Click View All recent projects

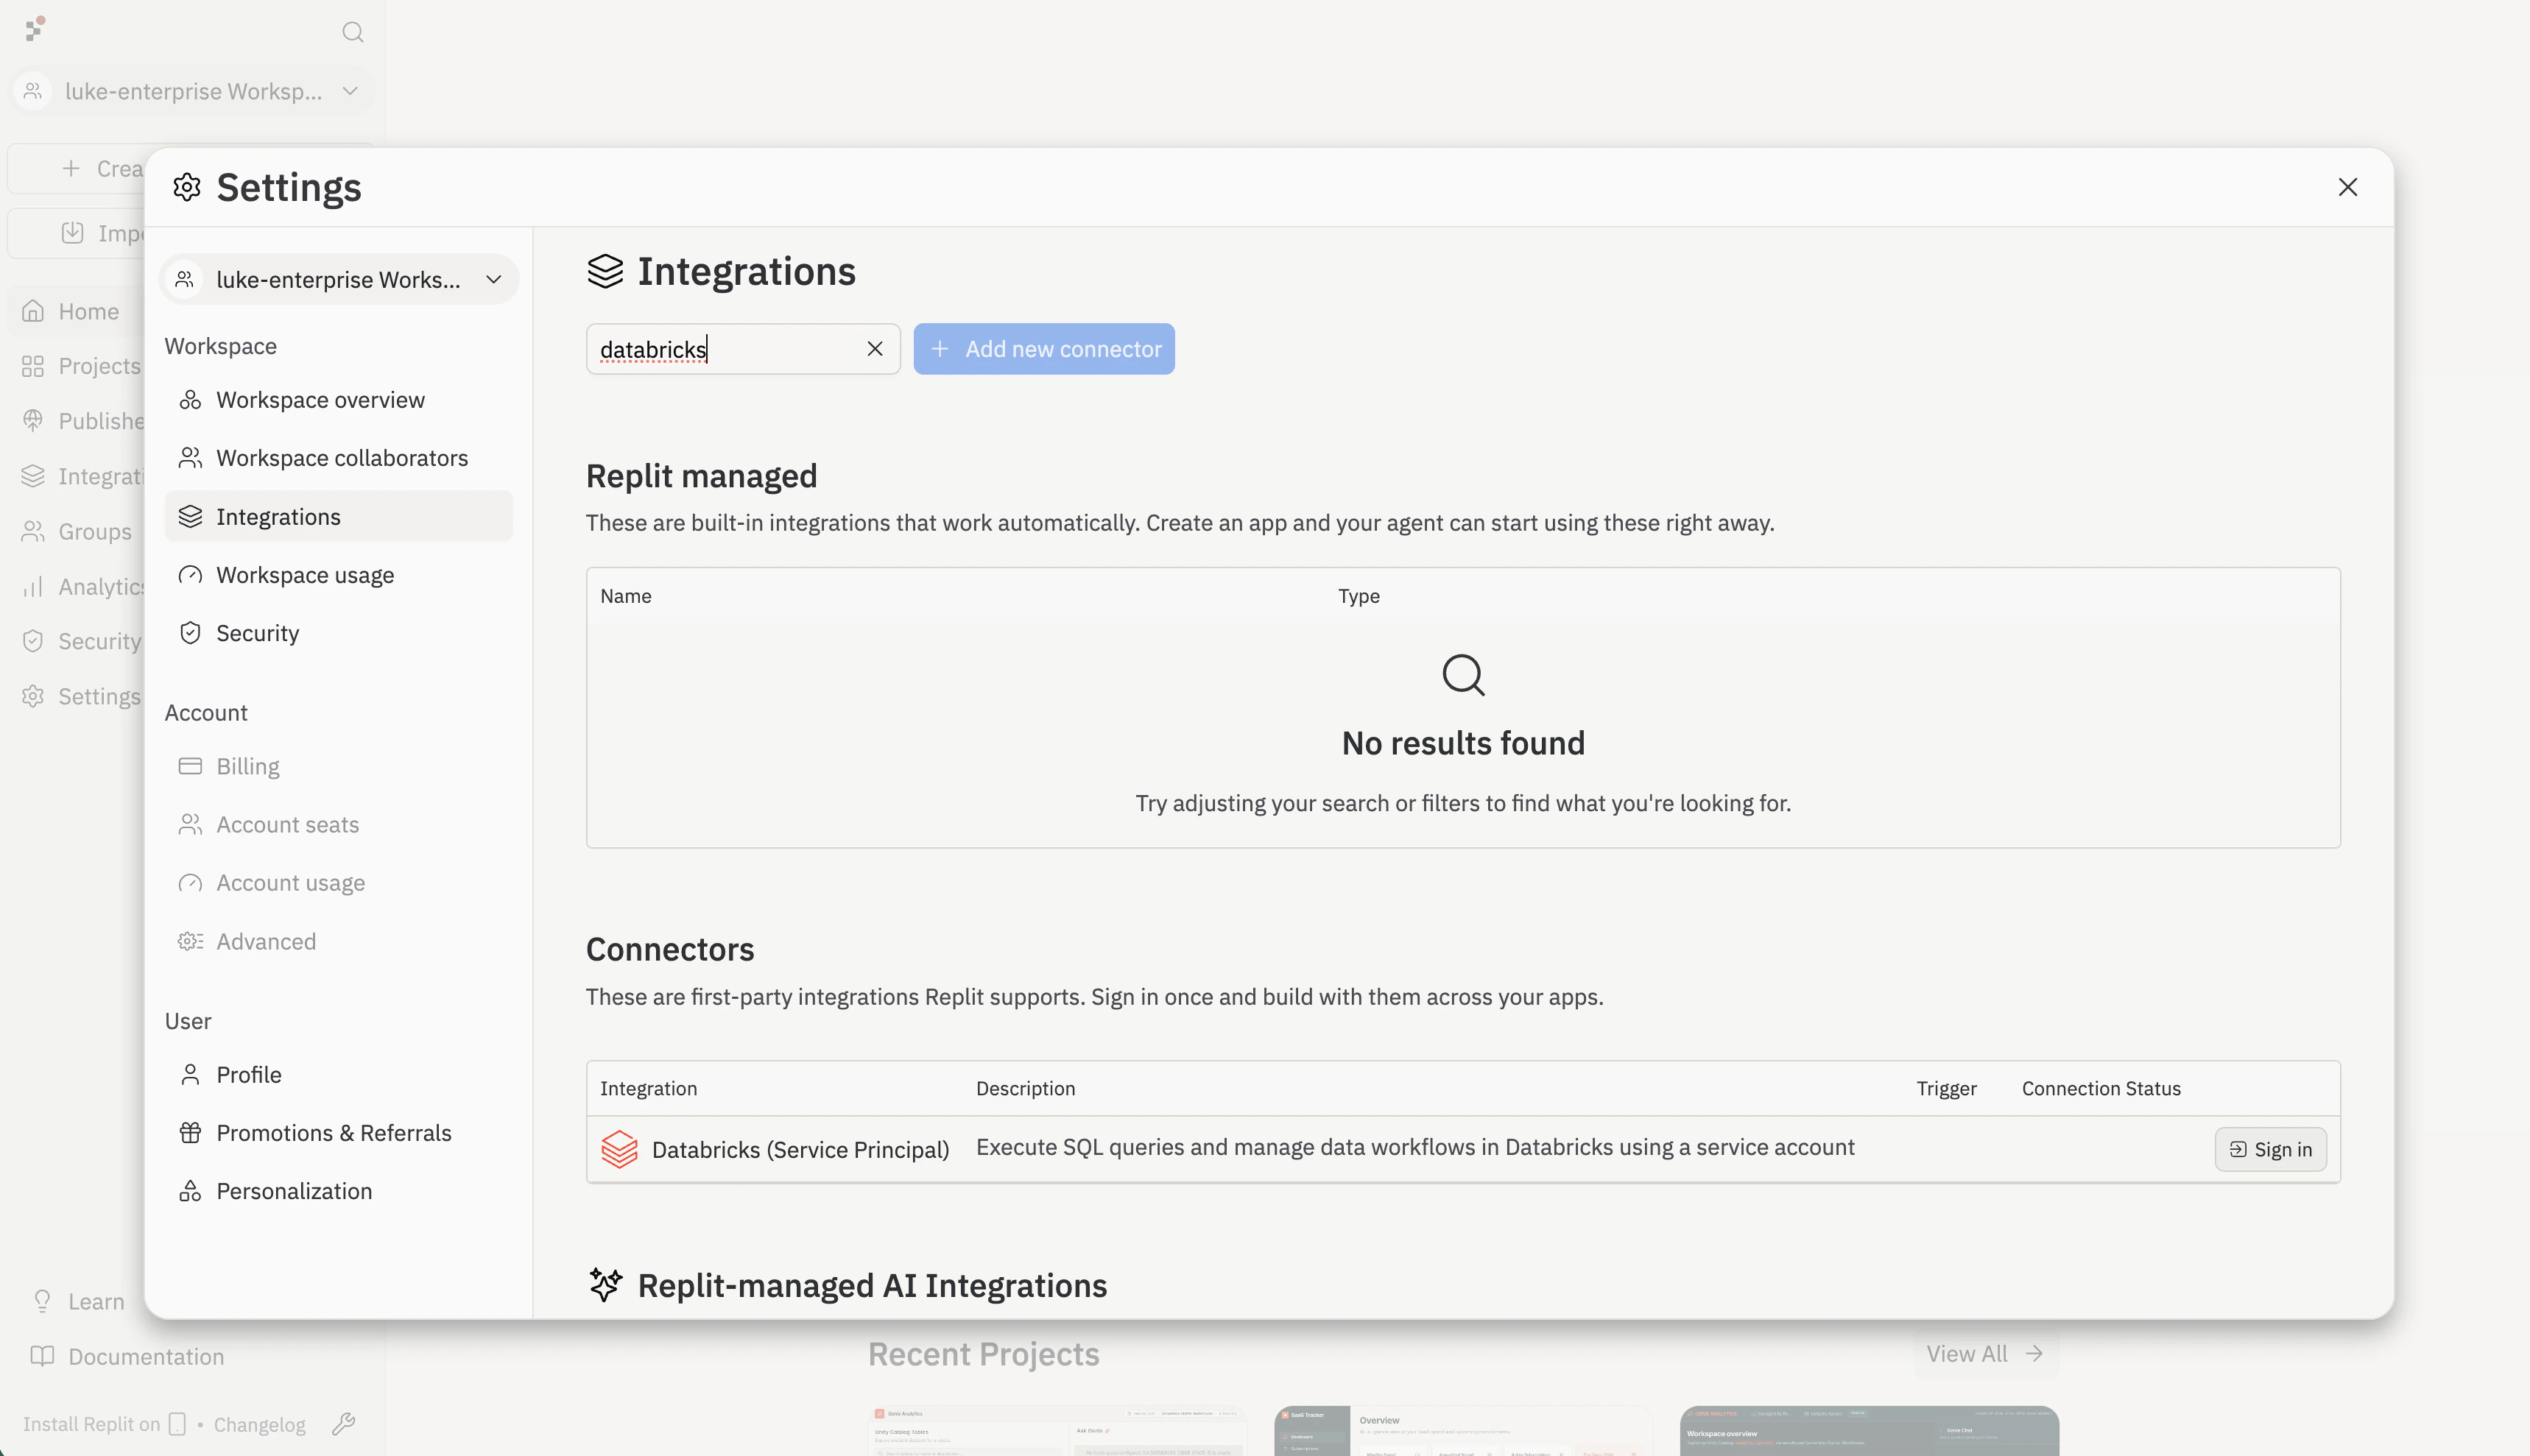[x=1985, y=1353]
